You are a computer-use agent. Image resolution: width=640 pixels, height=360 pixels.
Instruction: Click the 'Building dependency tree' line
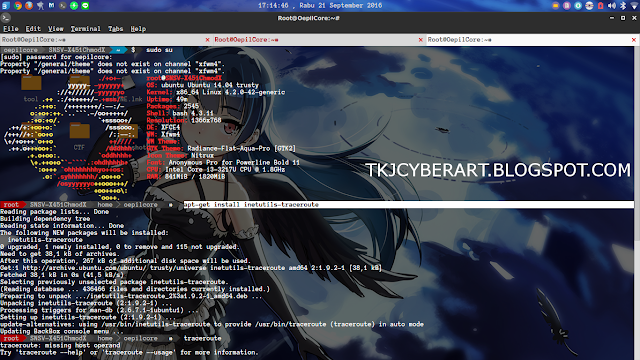45,218
